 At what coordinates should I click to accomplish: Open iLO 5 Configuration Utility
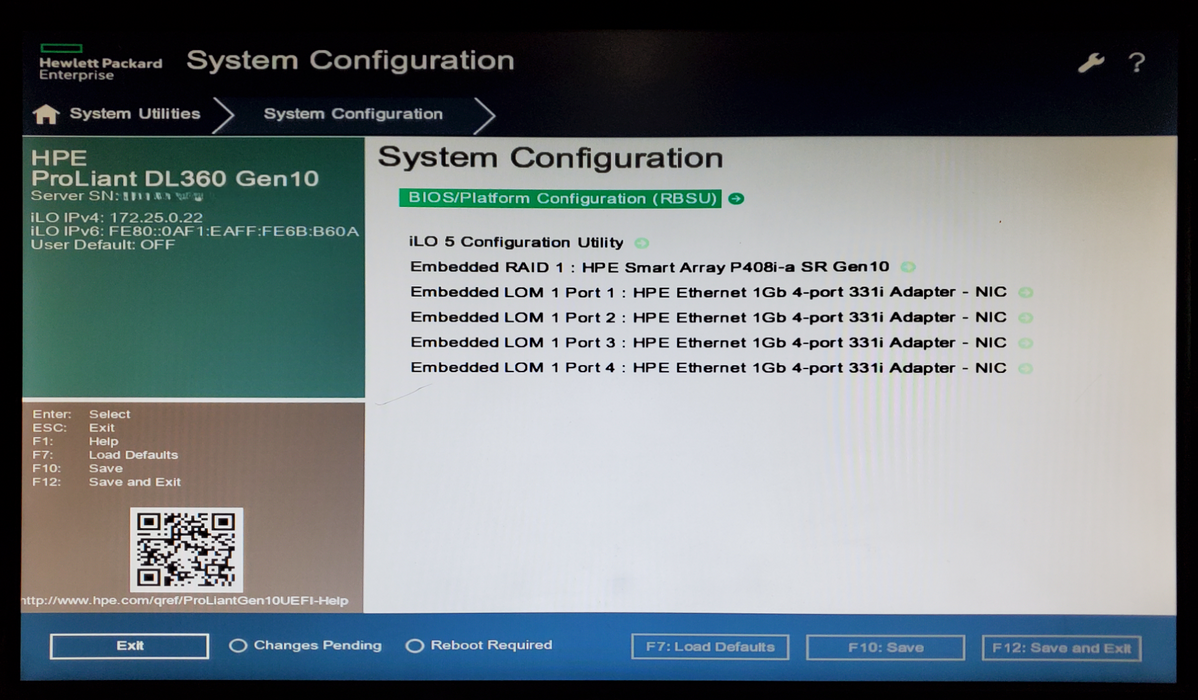coord(516,243)
